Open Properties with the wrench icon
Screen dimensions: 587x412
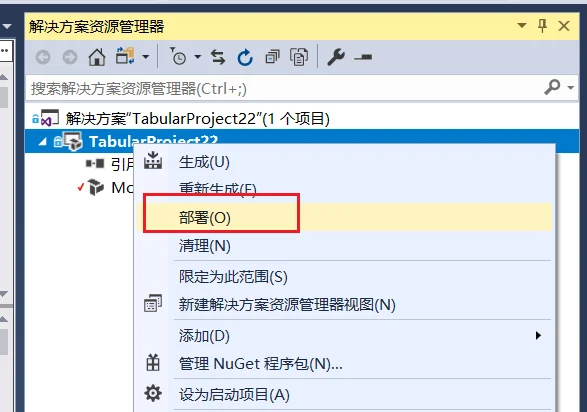coord(336,57)
